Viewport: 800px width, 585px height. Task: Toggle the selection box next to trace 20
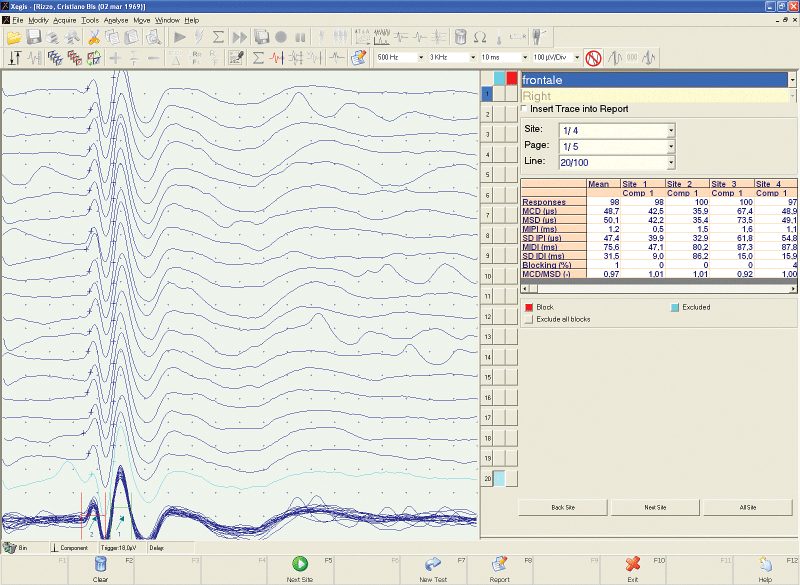[x=499, y=479]
